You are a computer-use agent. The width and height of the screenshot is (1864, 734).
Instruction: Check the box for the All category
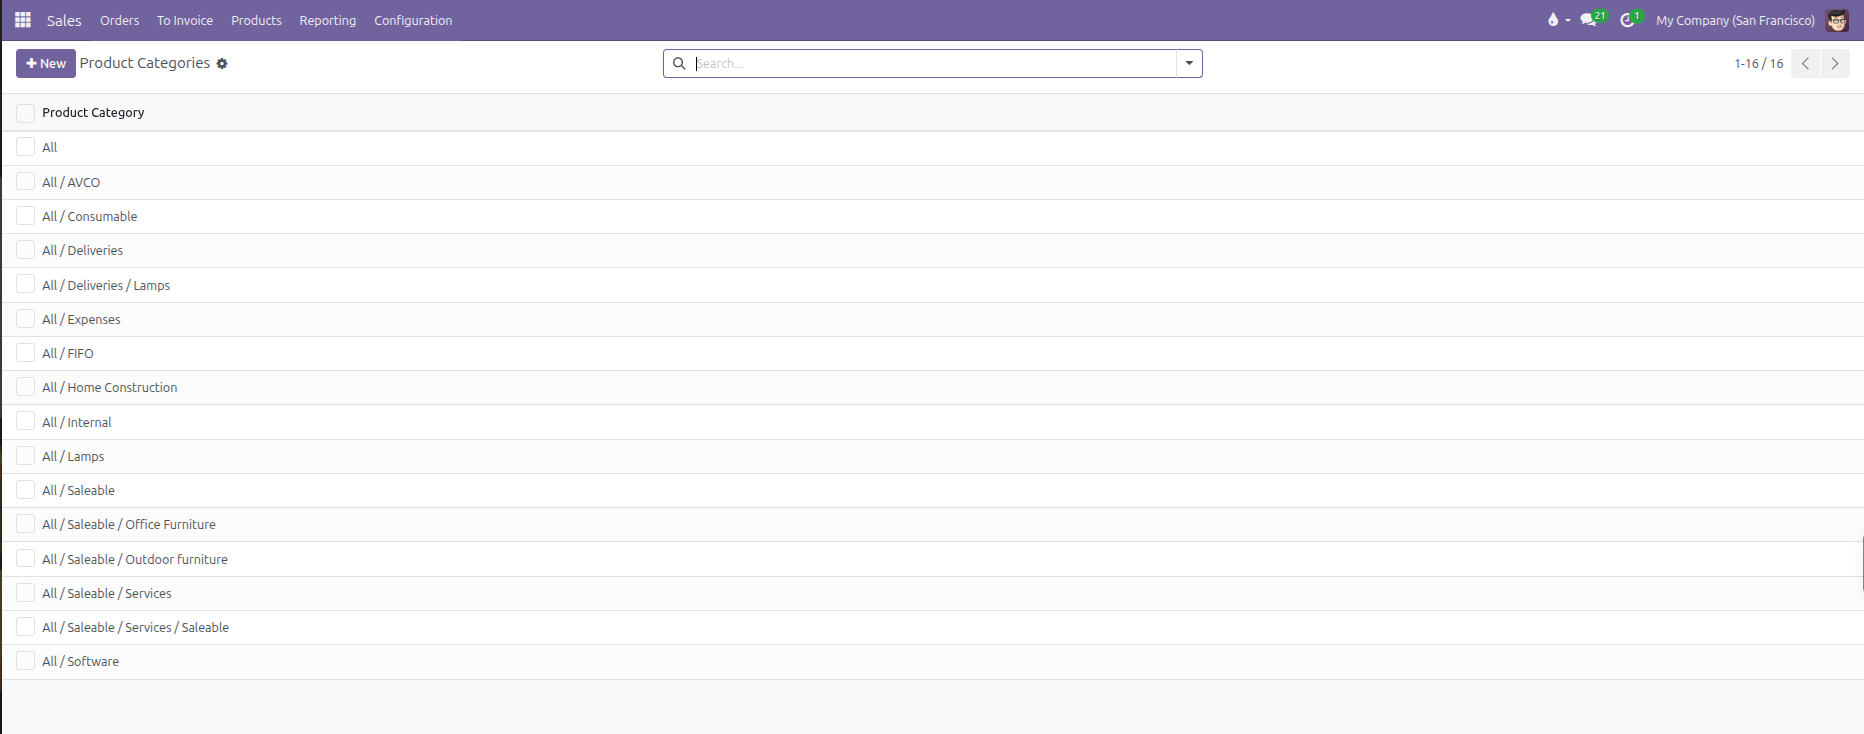[26, 147]
